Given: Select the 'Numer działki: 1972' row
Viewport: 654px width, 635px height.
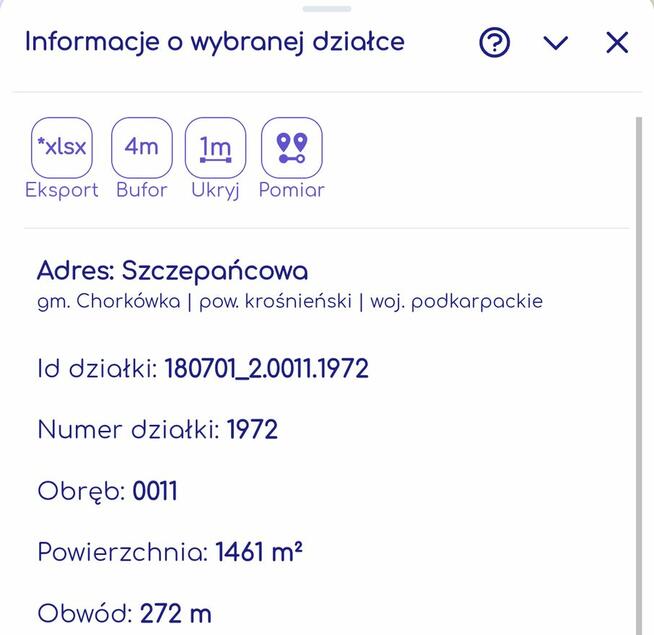Looking at the screenshot, I should [x=158, y=430].
